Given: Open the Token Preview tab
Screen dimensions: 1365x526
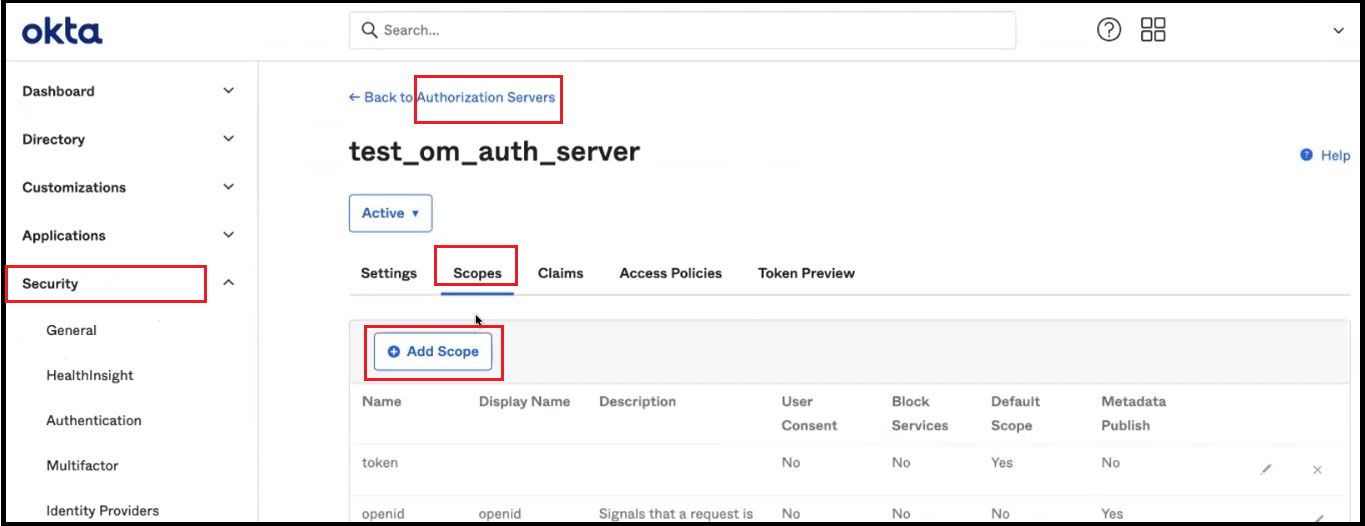Looking at the screenshot, I should coord(806,273).
